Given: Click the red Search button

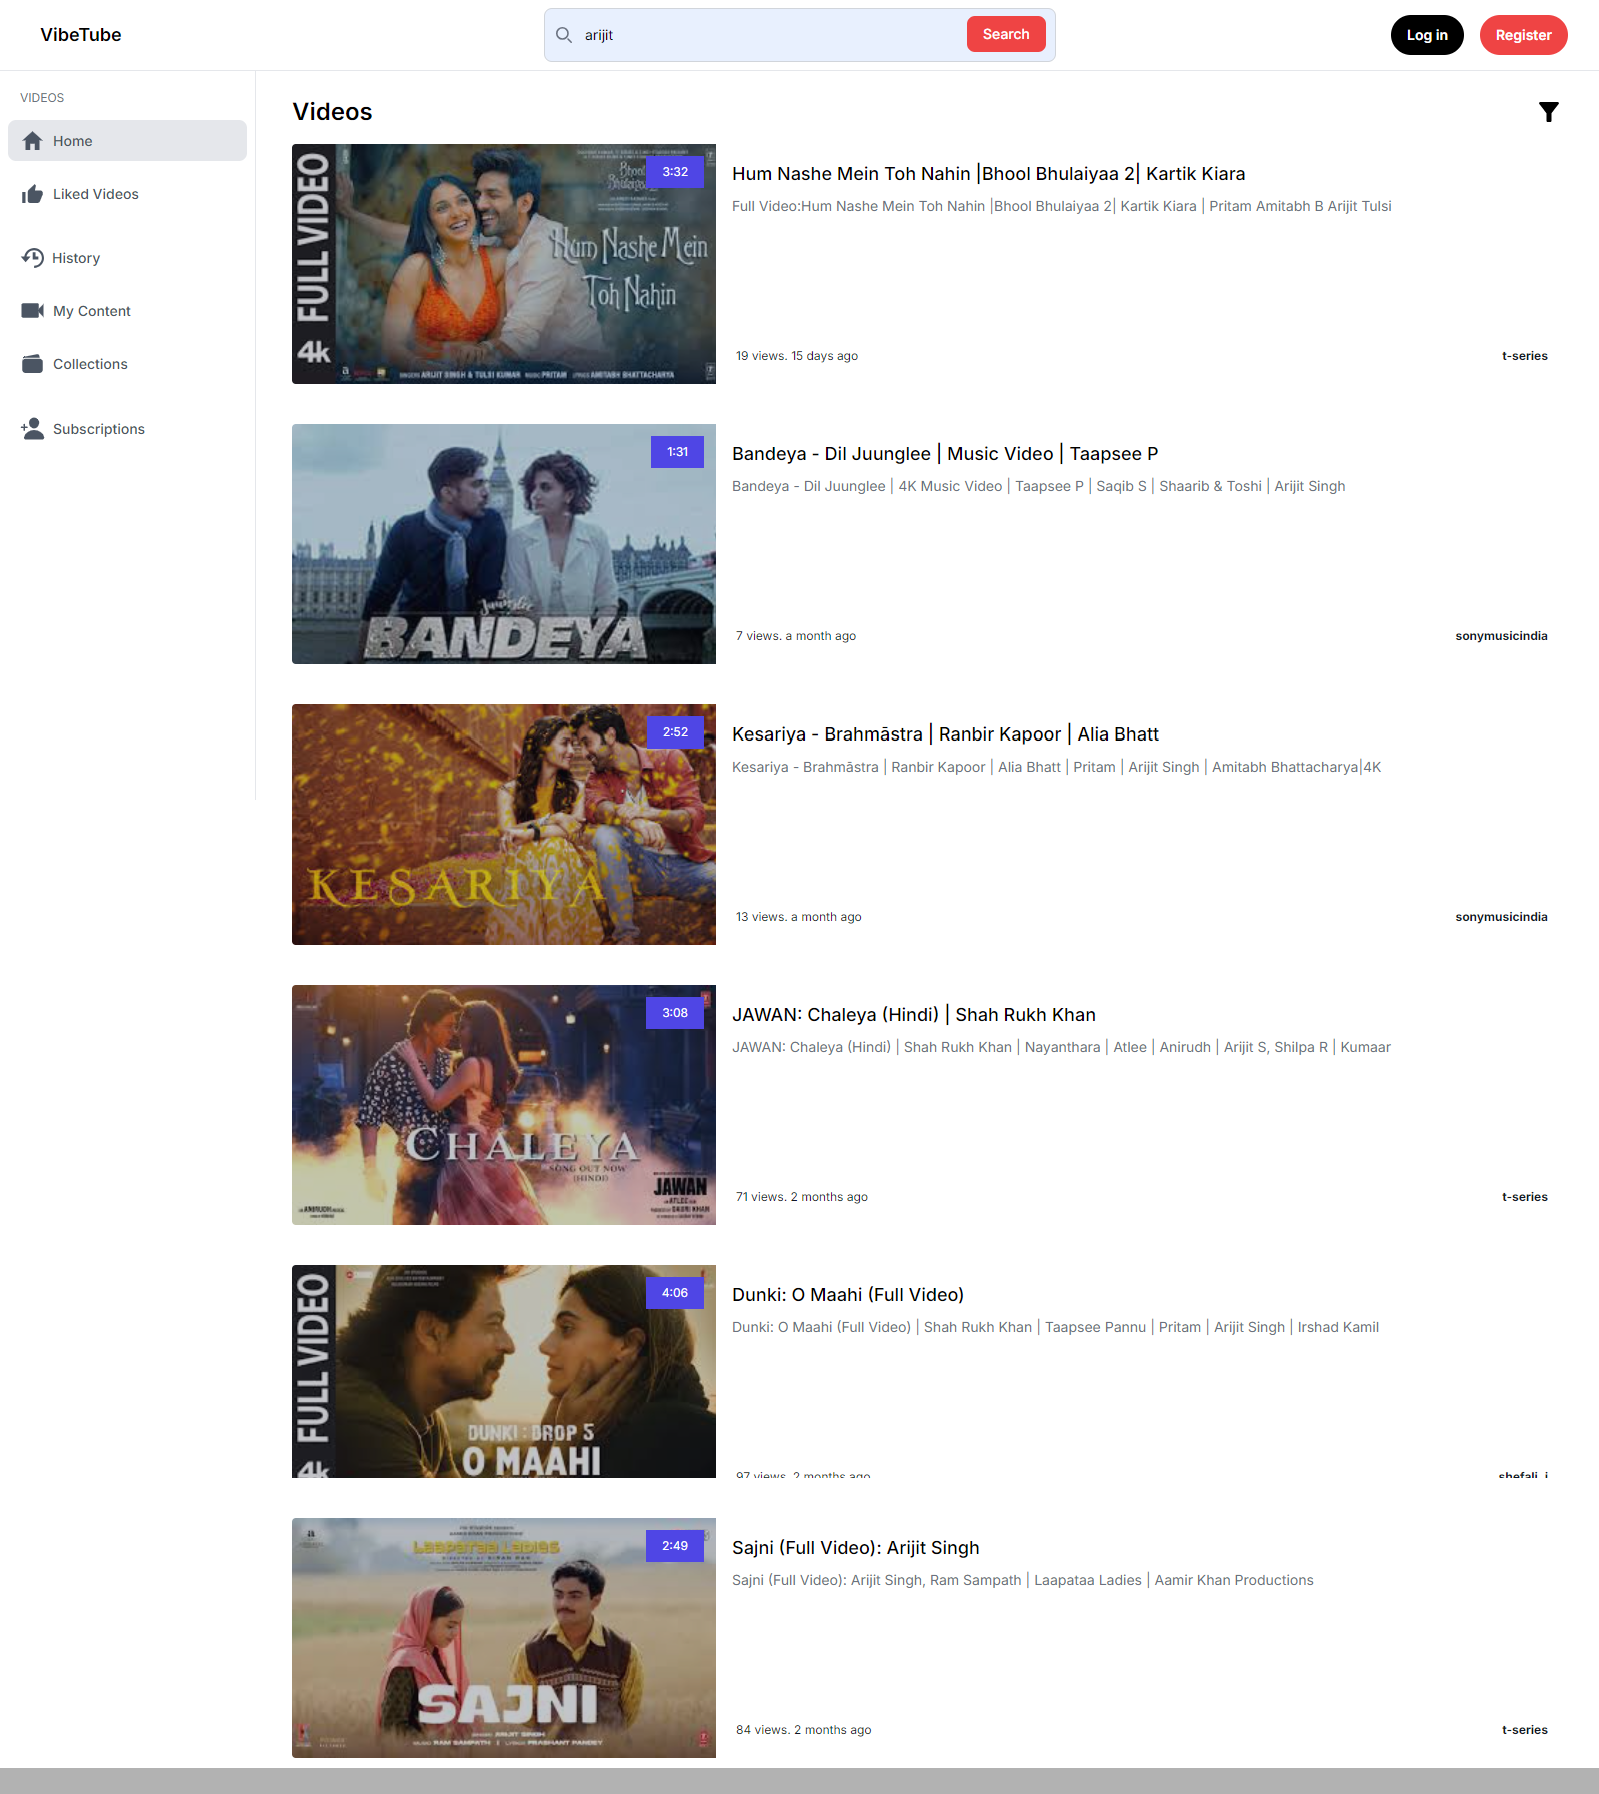Looking at the screenshot, I should (x=1006, y=34).
